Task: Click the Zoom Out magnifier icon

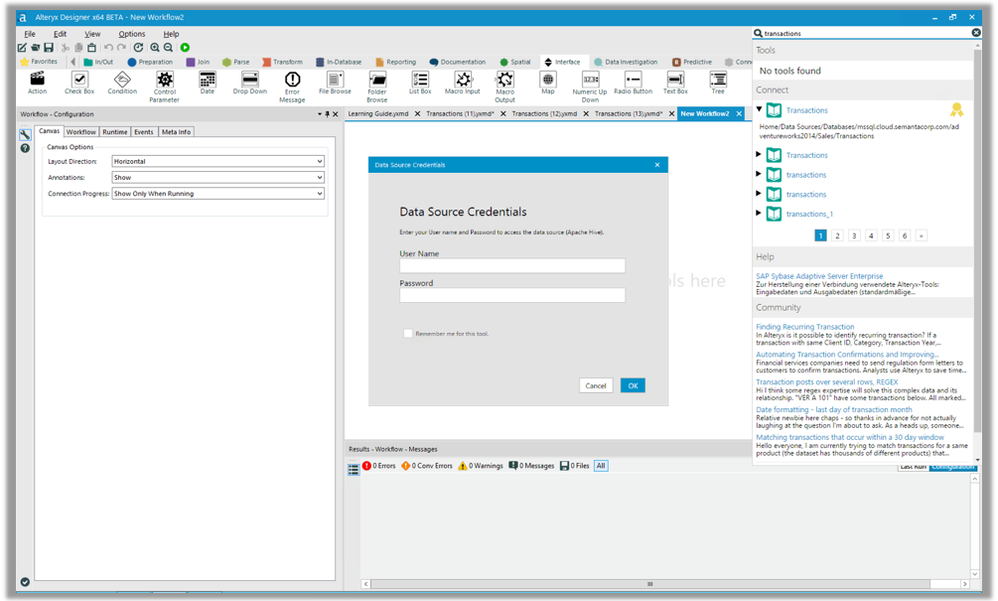Action: (x=168, y=47)
